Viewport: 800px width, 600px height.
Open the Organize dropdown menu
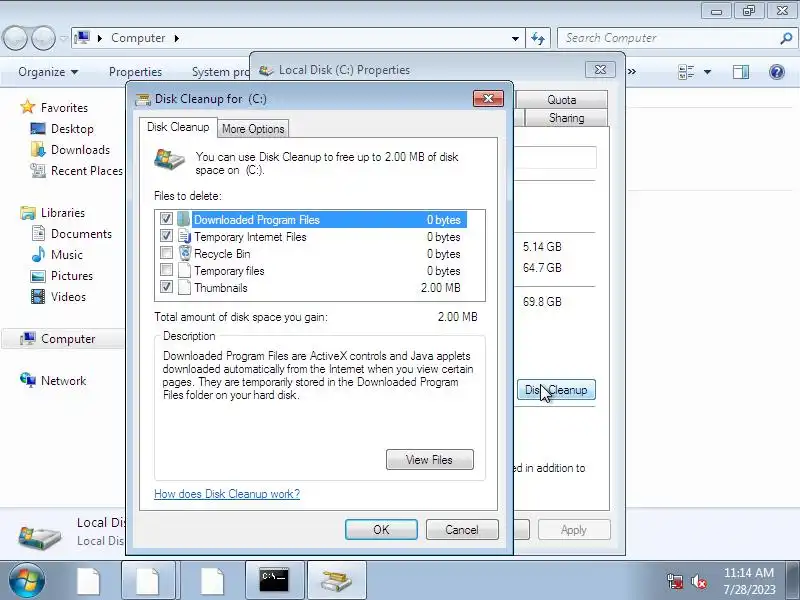pyautogui.click(x=48, y=72)
